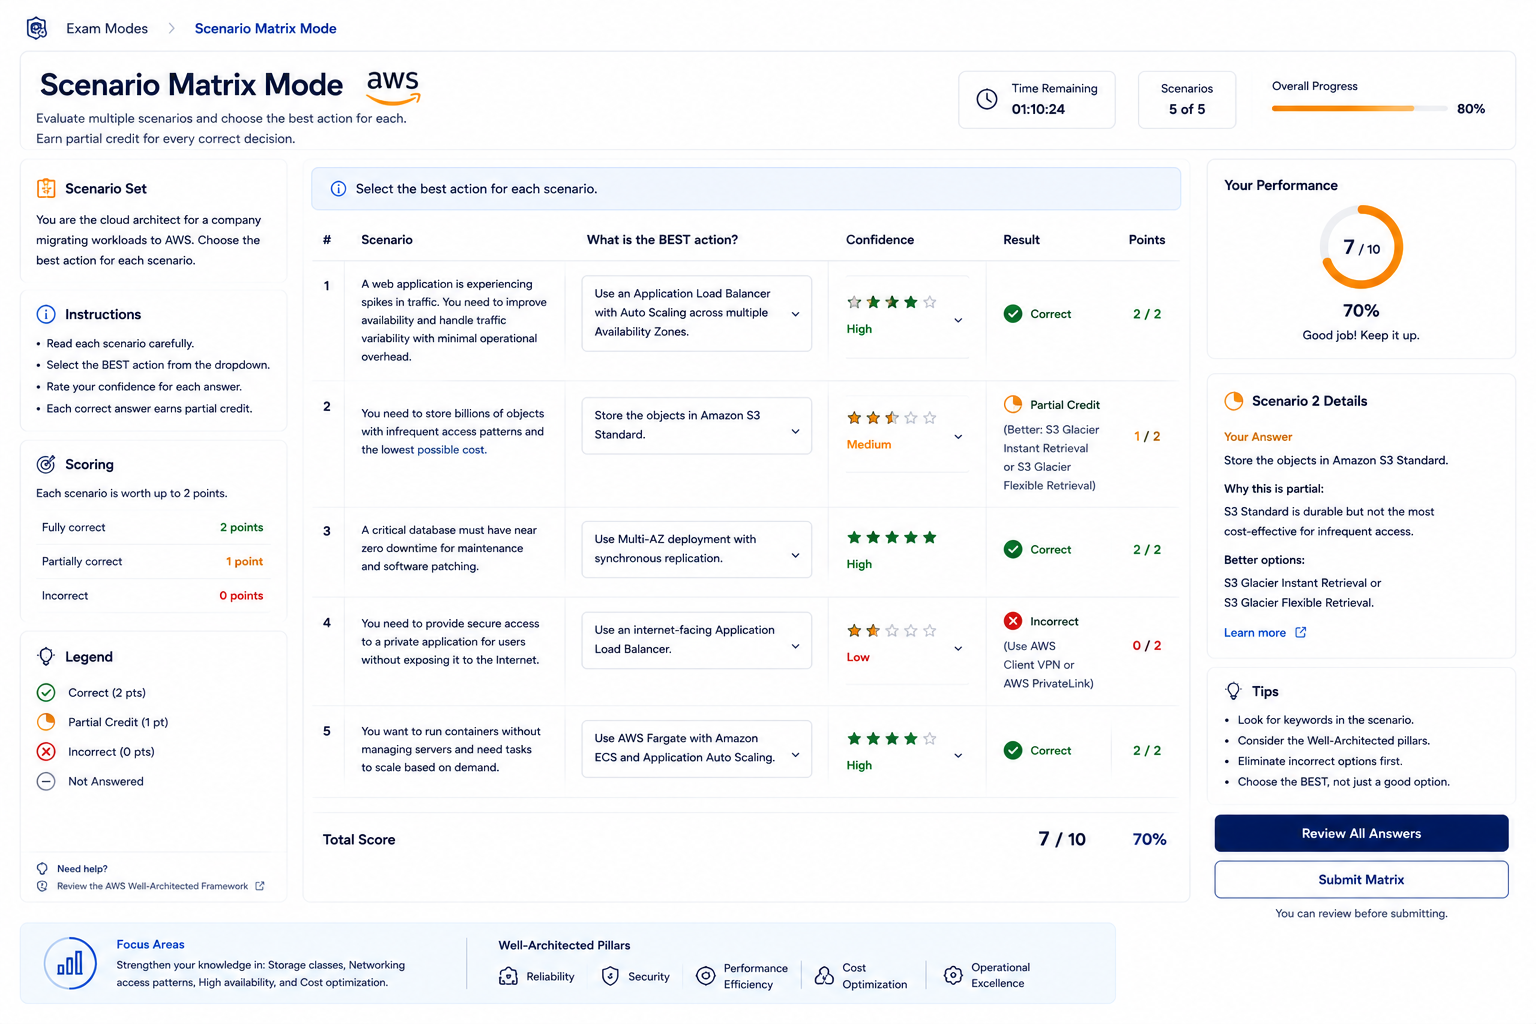Open Review the AWS Well-Architected Framework link
The height and width of the screenshot is (1024, 1536).
pos(152,886)
